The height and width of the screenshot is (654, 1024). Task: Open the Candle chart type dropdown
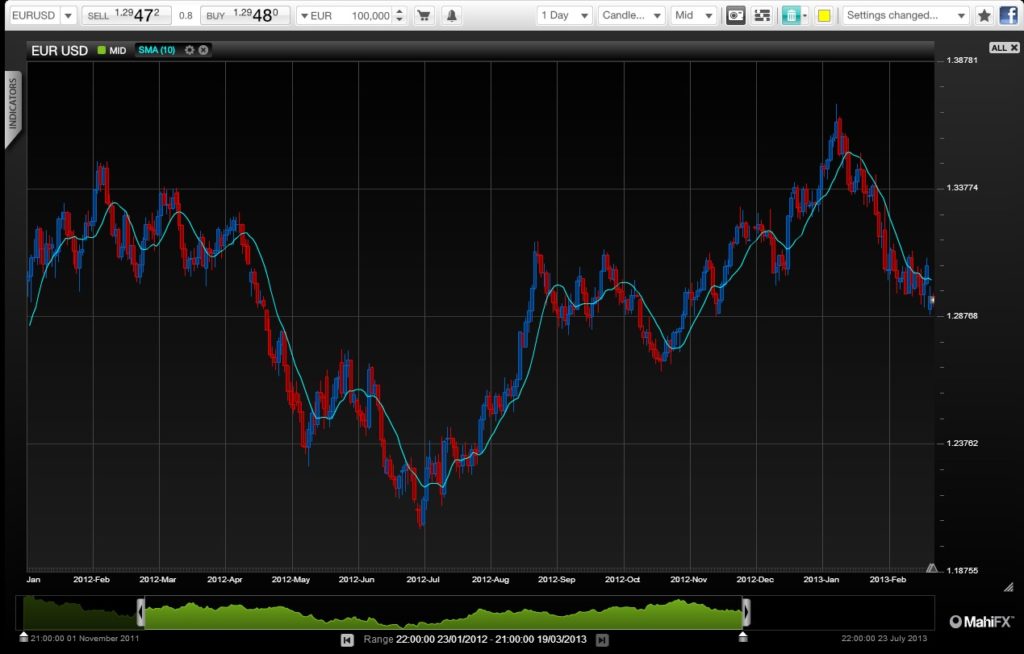pos(630,16)
